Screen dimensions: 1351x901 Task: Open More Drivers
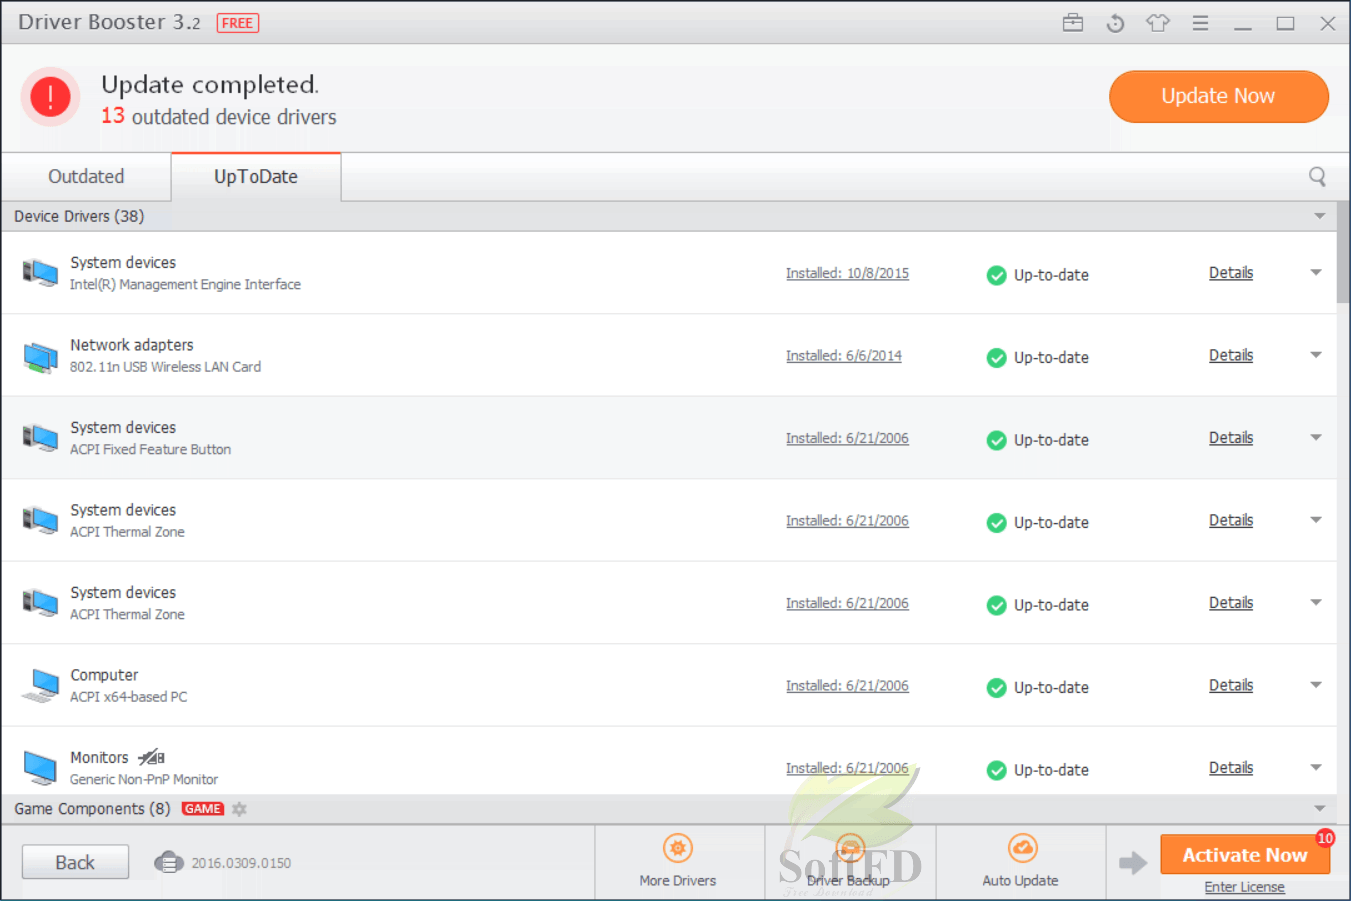click(x=678, y=861)
